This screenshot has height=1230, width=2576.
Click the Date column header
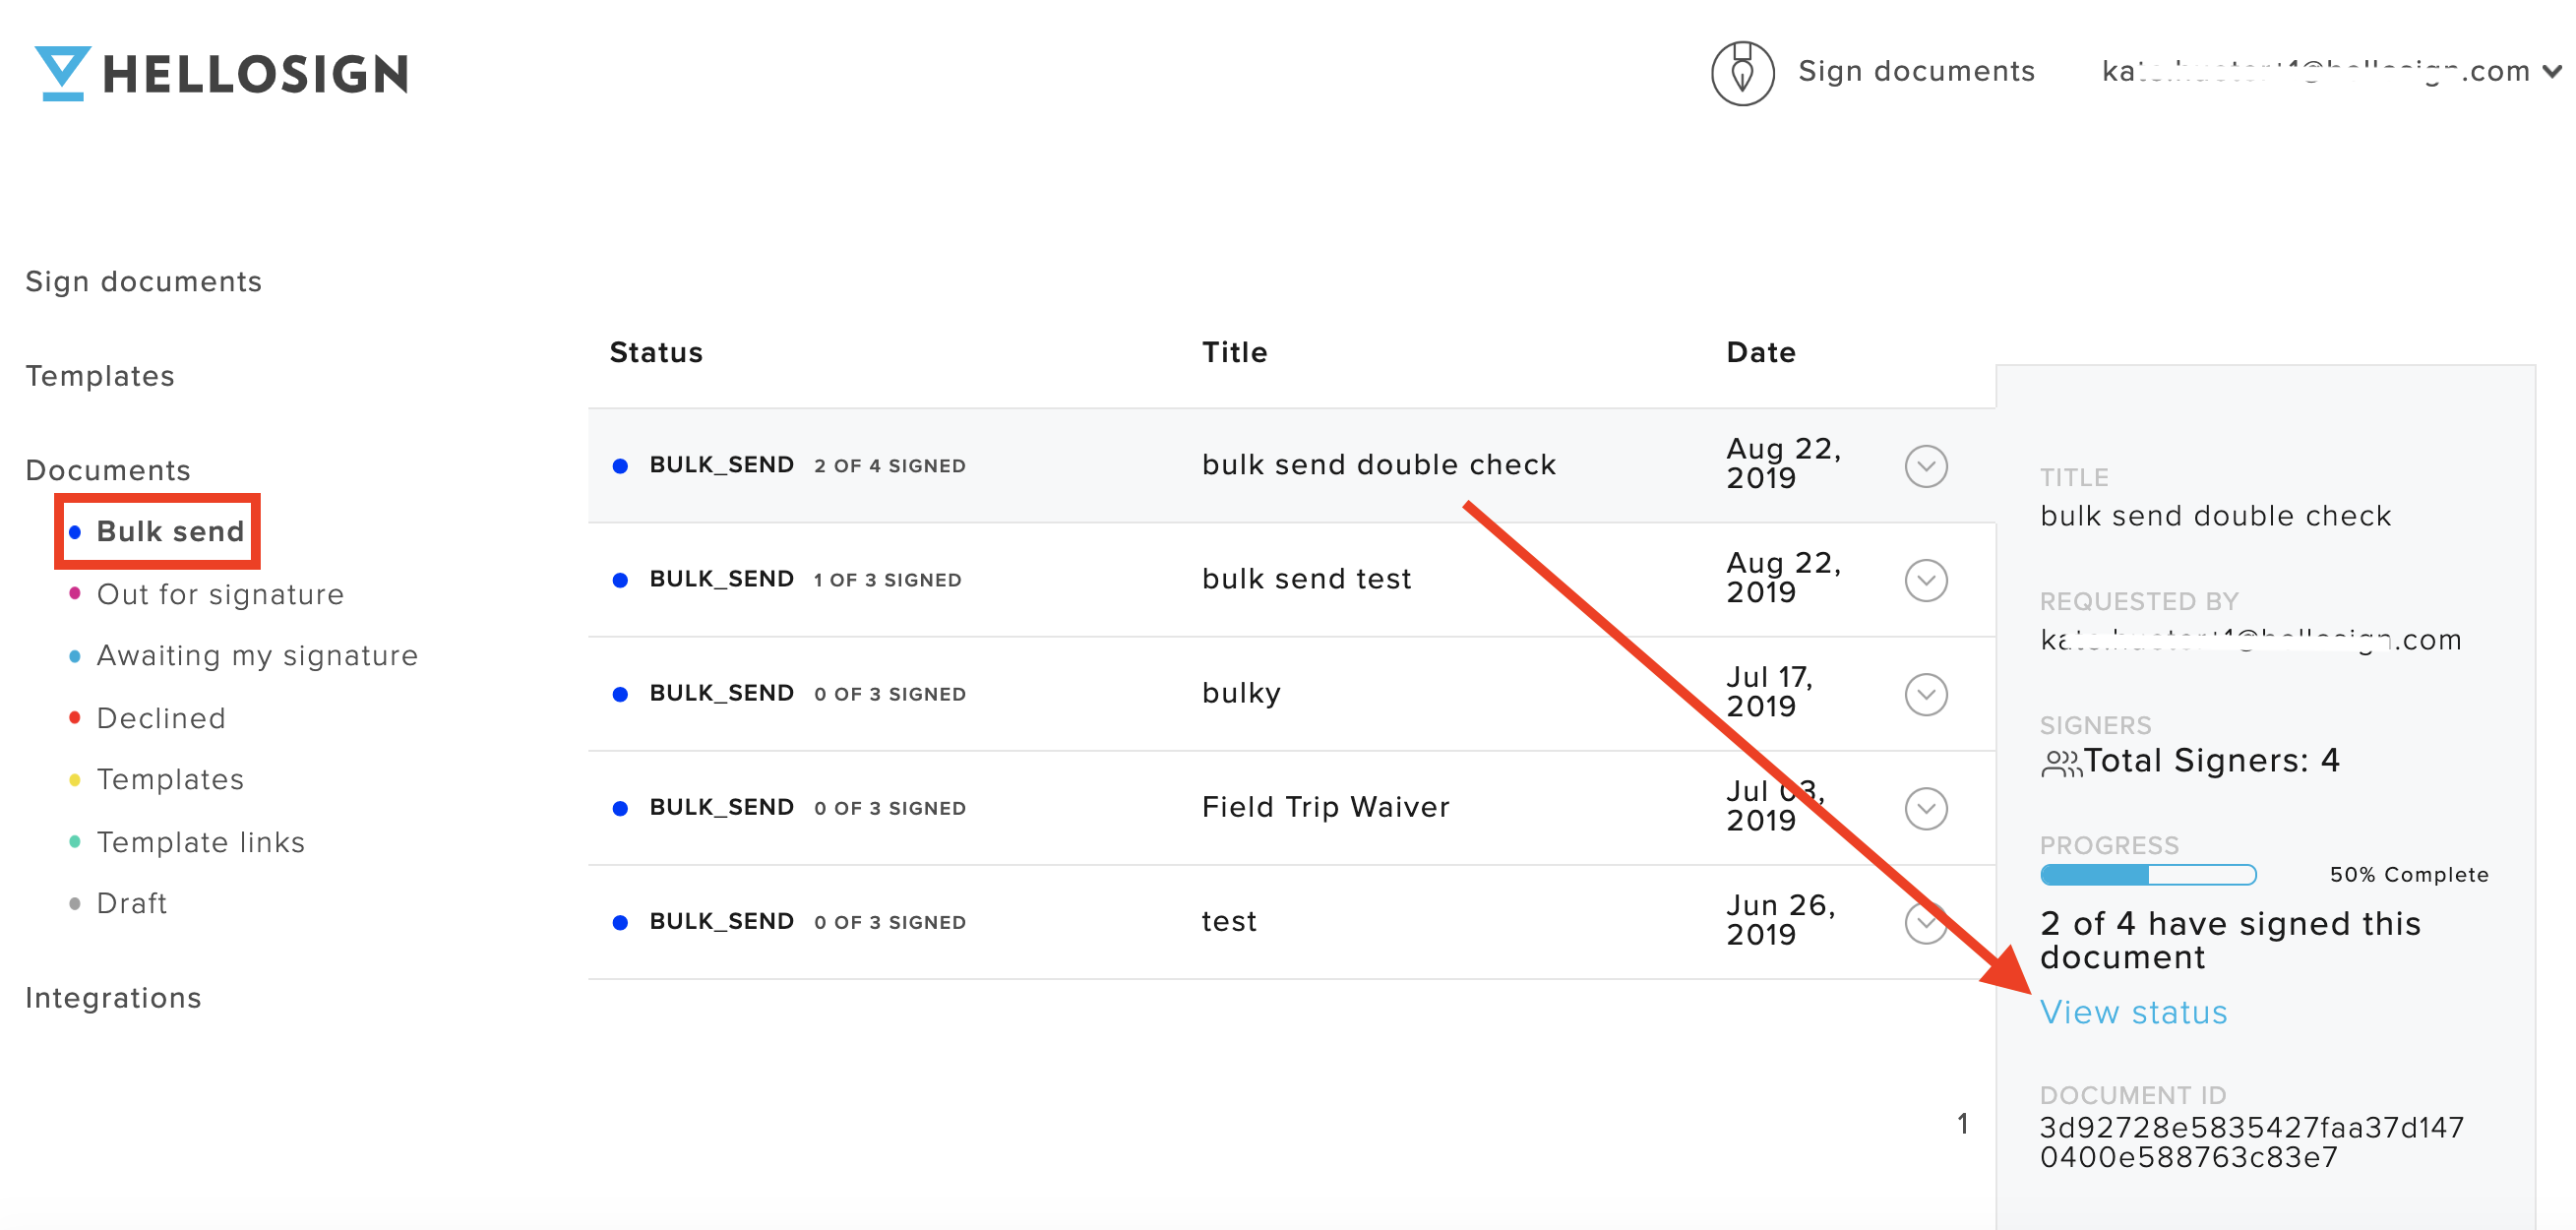pyautogui.click(x=1761, y=352)
